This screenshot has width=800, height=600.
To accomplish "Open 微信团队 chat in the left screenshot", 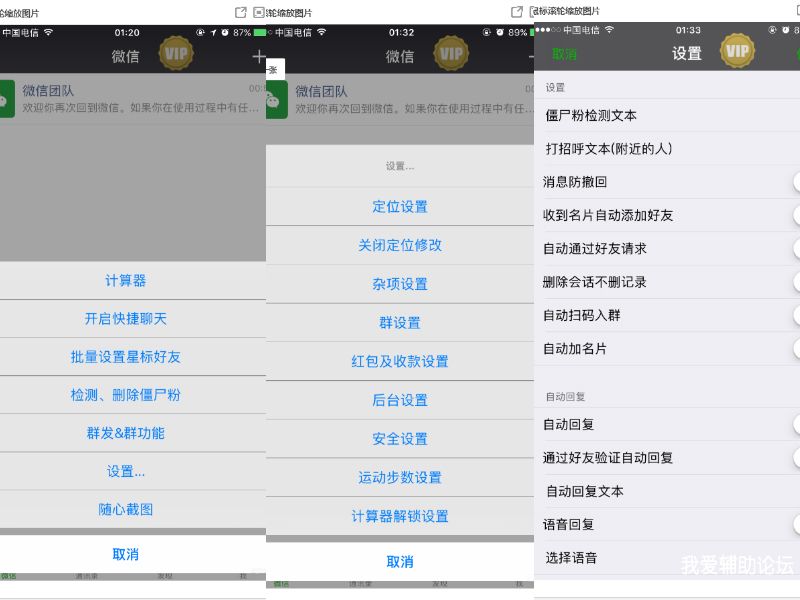I will tap(133, 99).
